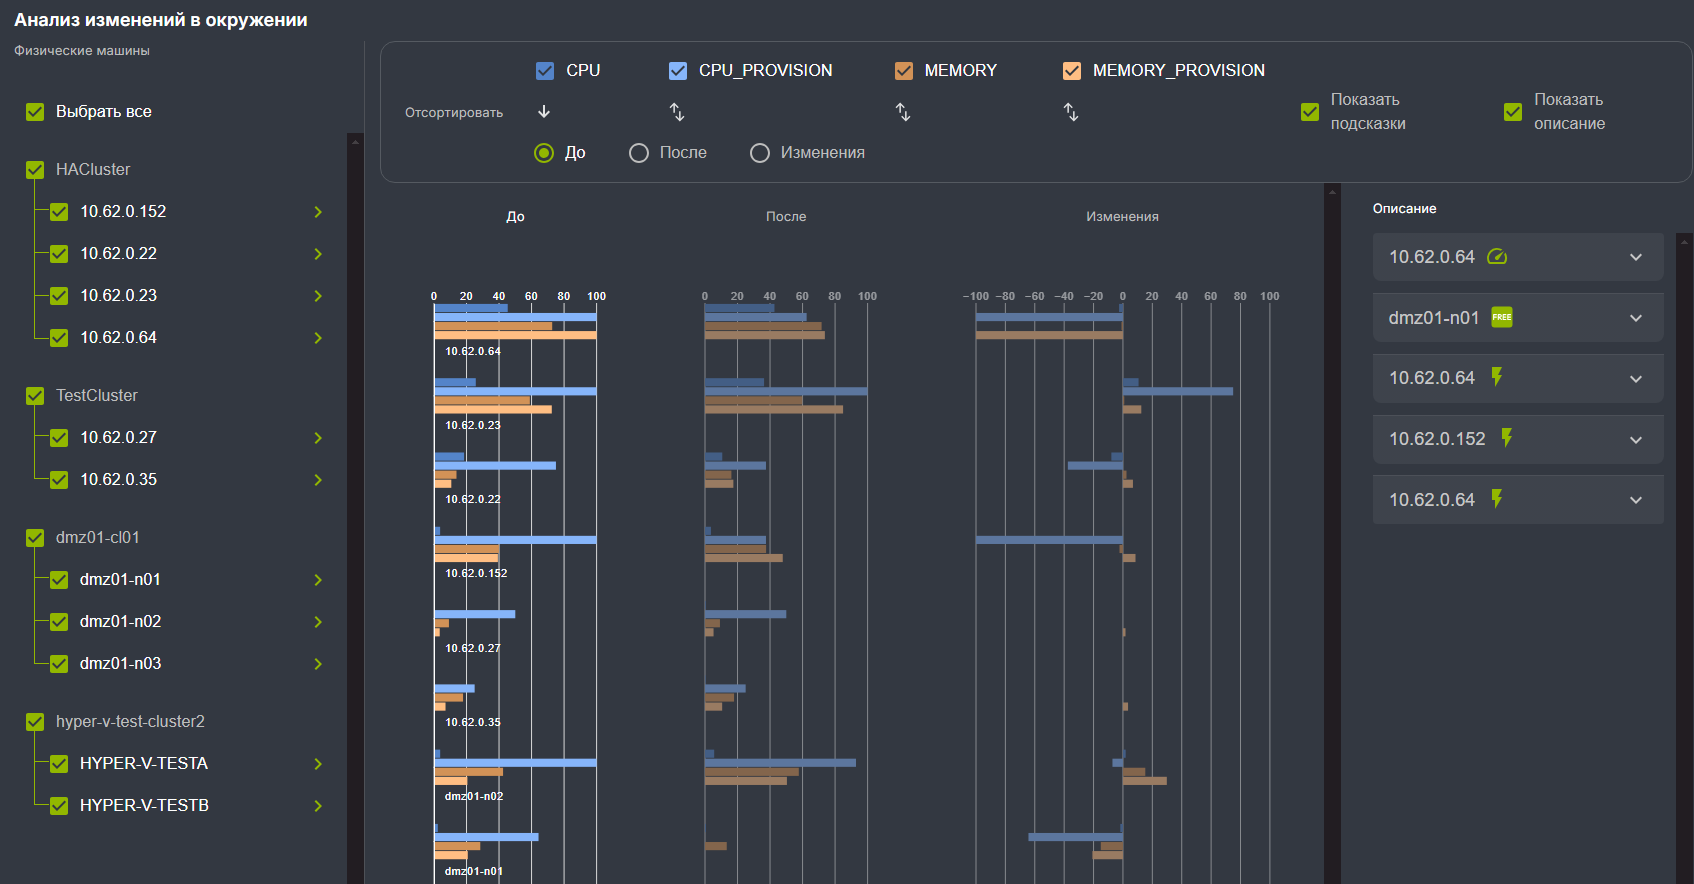Uncheck the 10.62.0.152 machine checkbox
1694x884 pixels.
coord(59,212)
